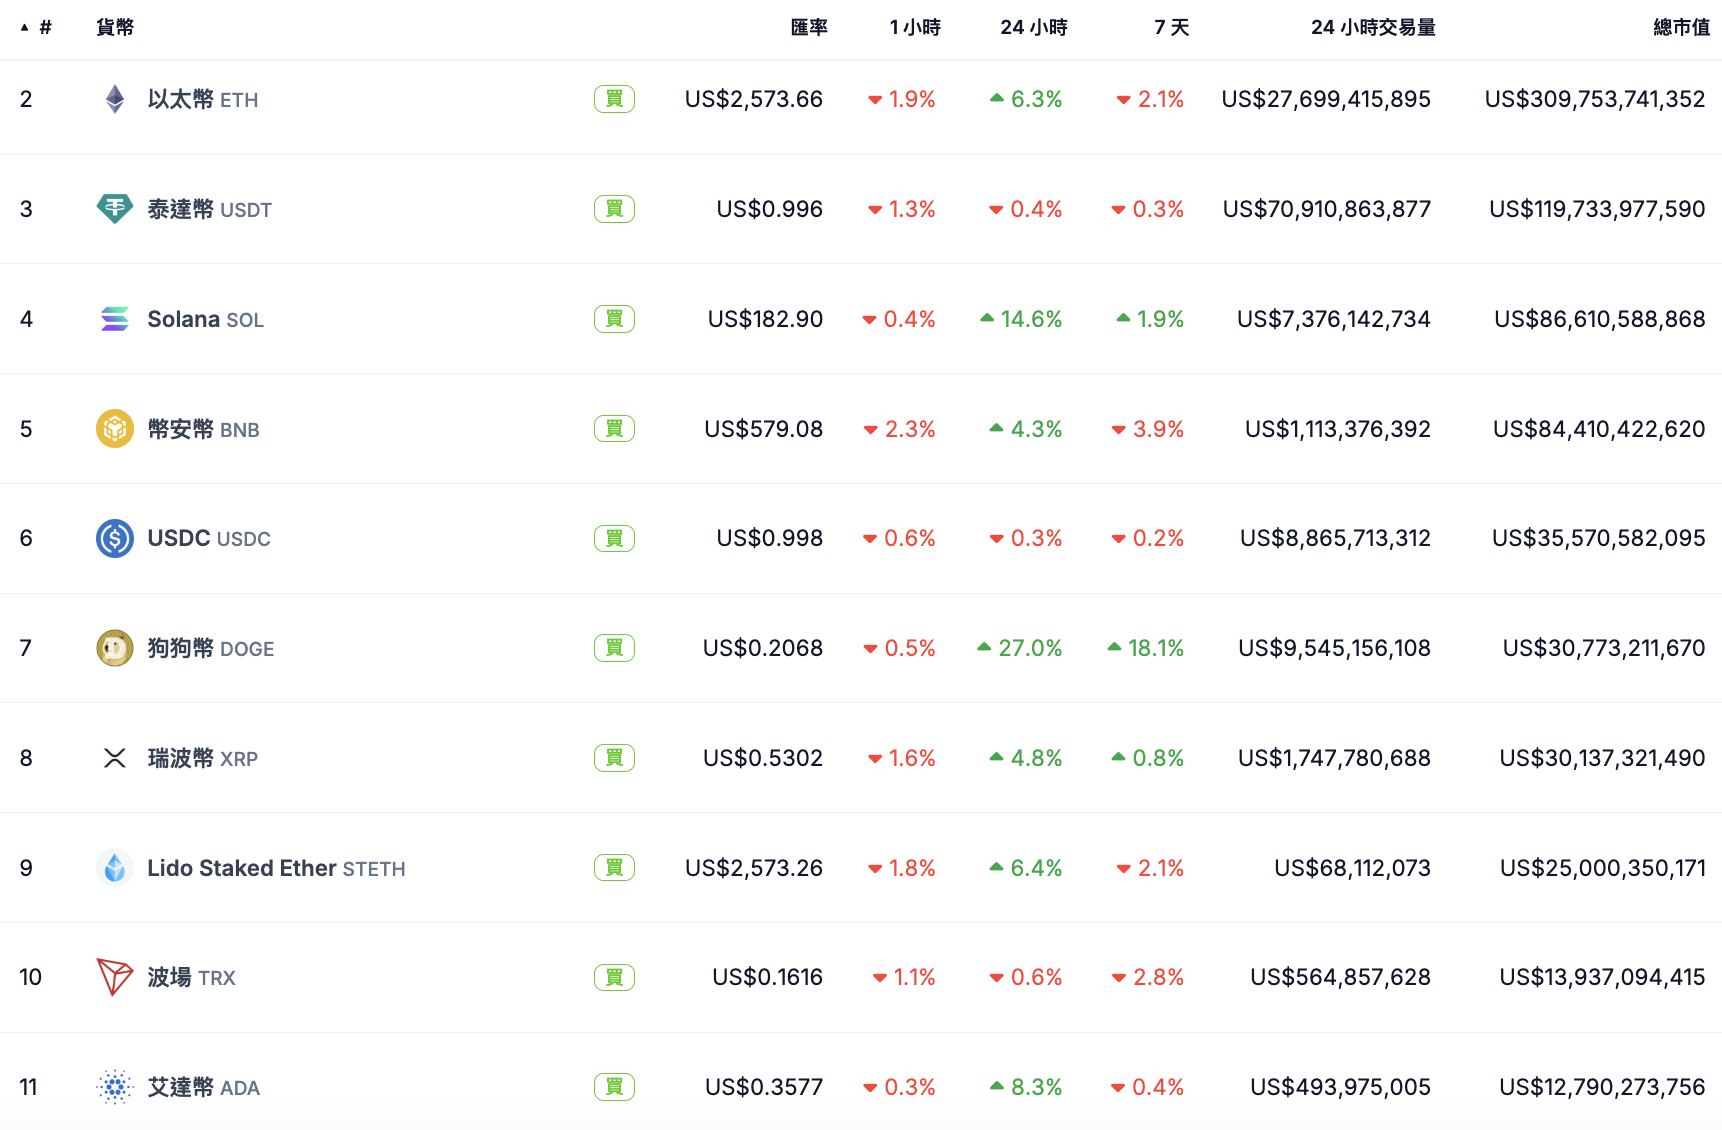This screenshot has width=1722, height=1130.
Task: Open the Lido Staked Ether page
Action: (277, 868)
